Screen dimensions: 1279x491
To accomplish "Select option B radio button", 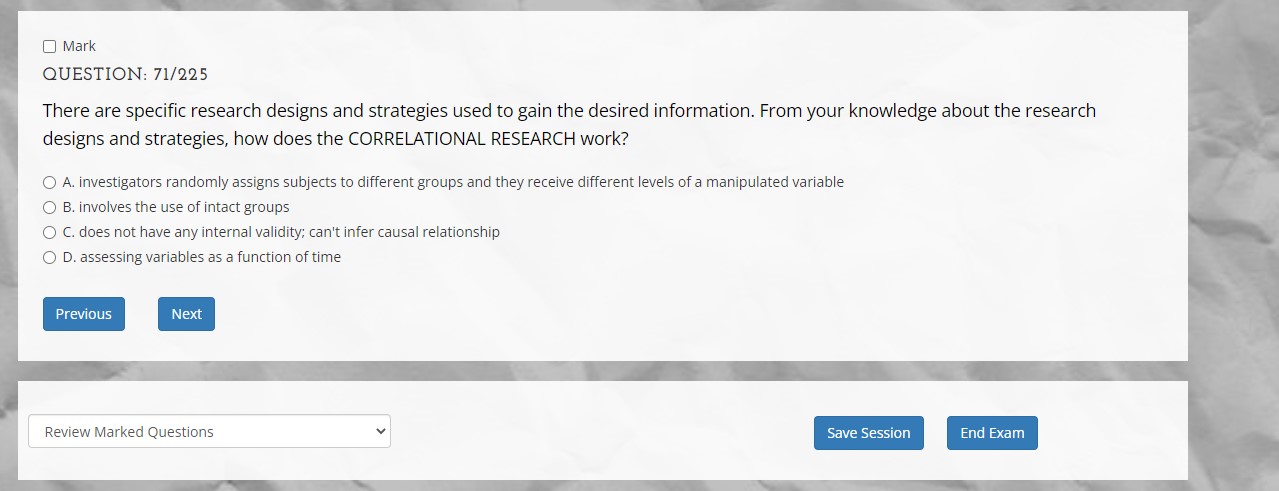I will 49,207.
